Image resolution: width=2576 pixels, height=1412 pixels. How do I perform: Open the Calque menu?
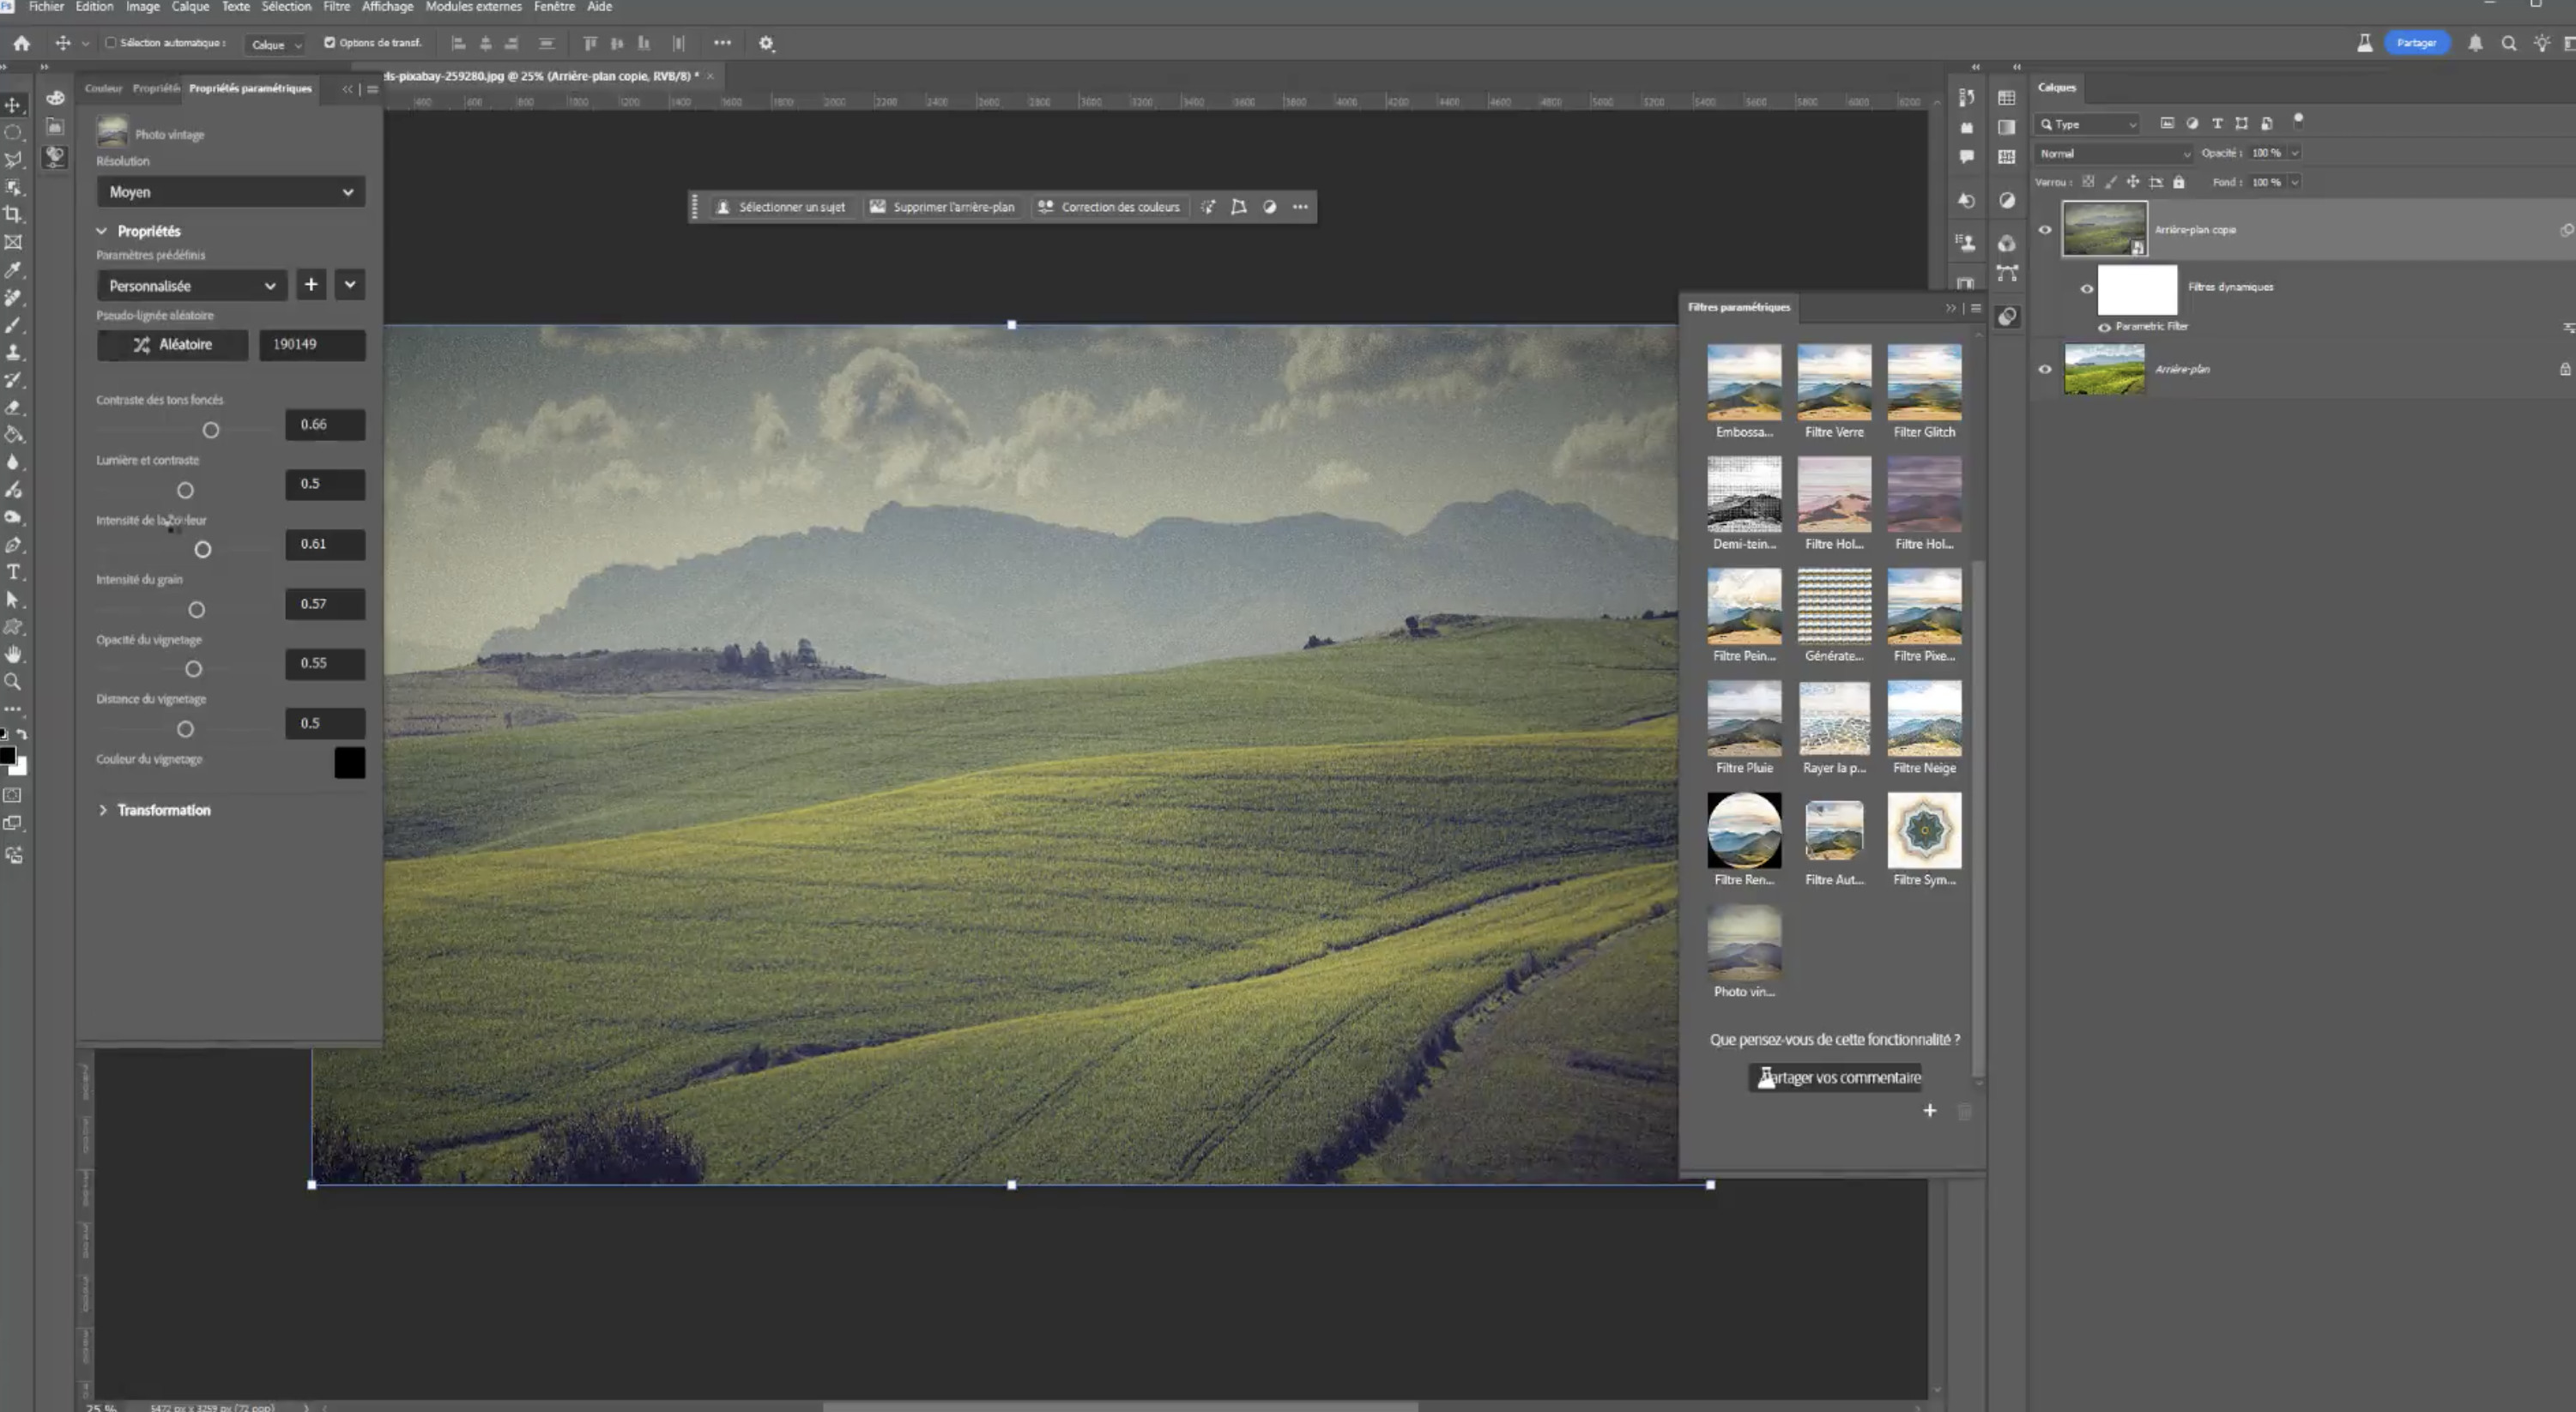(x=190, y=6)
